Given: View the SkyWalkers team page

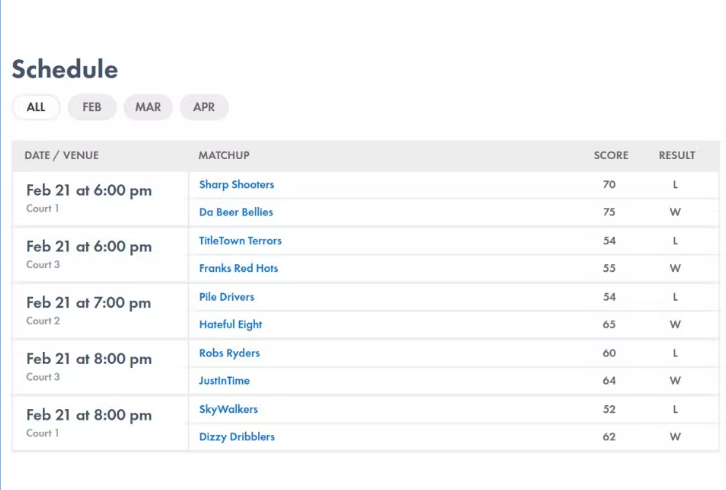Looking at the screenshot, I should (x=228, y=409).
